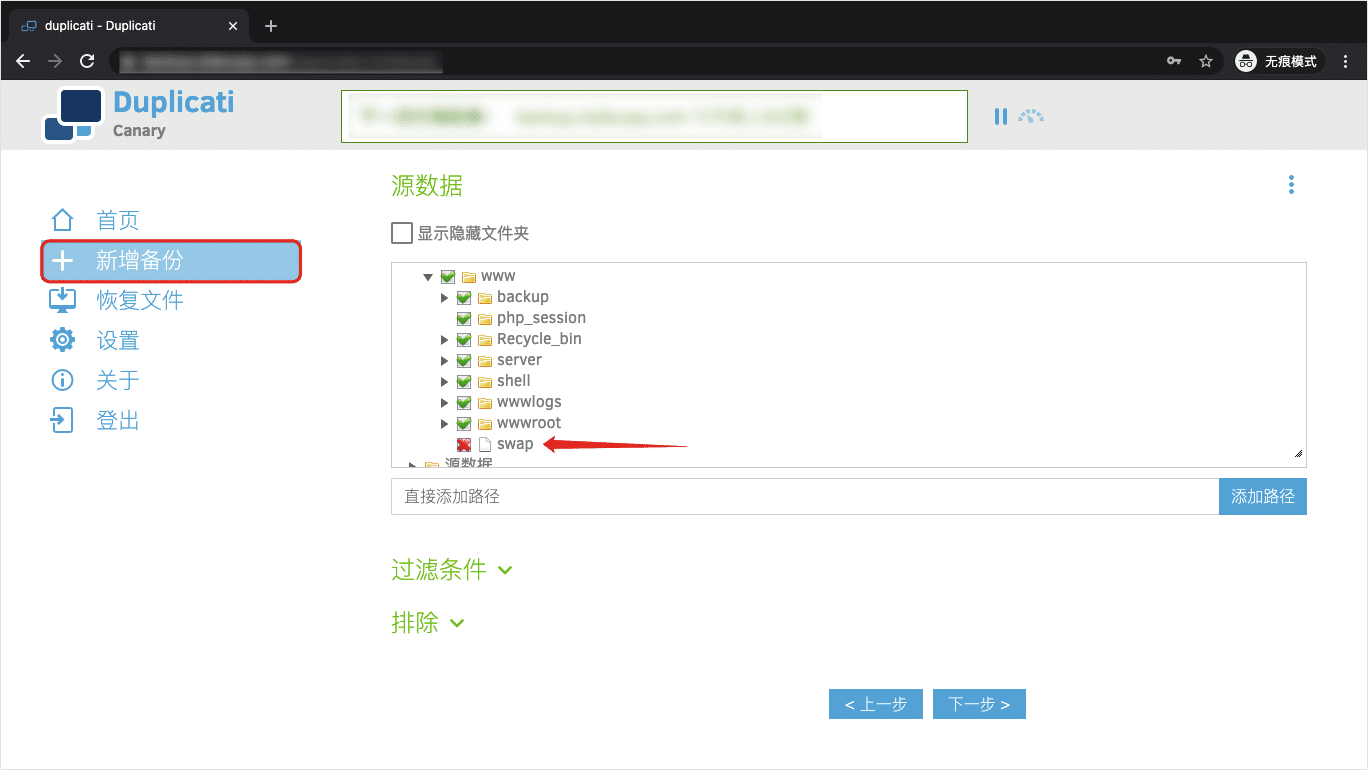The image size is (1368, 770).
Task: Open 设置 in the sidebar
Action: click(x=118, y=340)
